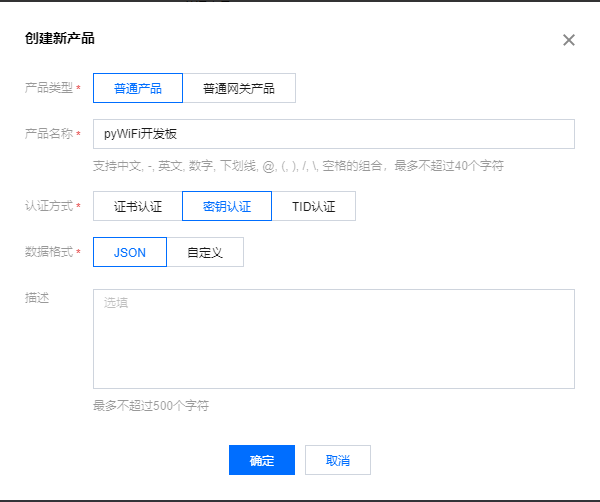Click the 创建新产品 dialog title

(60, 38)
